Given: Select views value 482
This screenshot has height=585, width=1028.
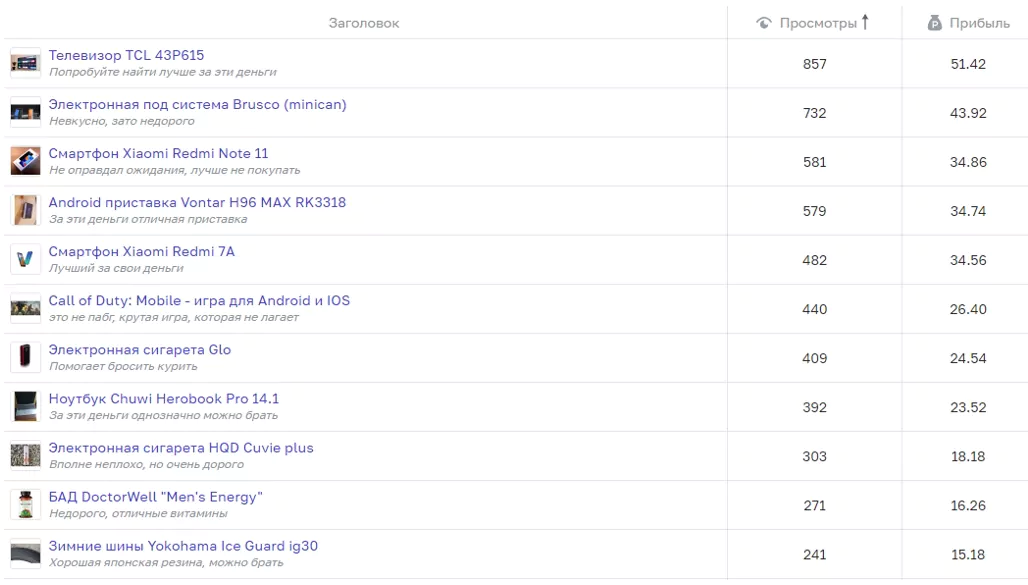Looking at the screenshot, I should (x=815, y=260).
